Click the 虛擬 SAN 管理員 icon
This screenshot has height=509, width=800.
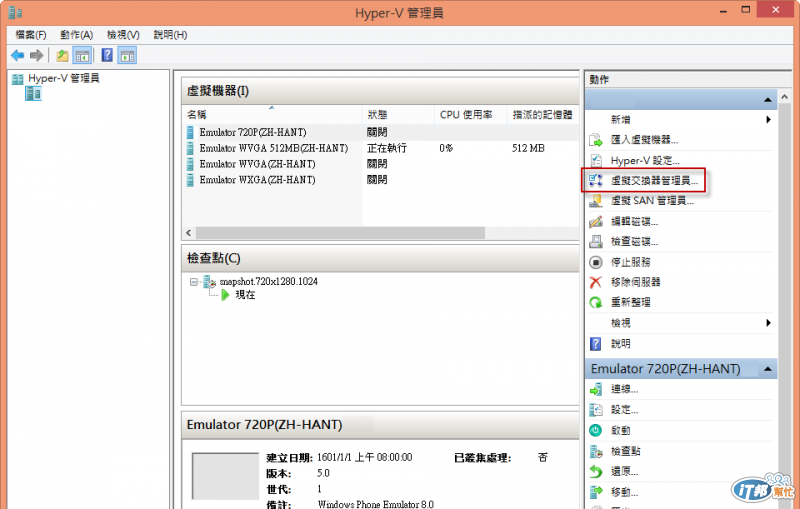click(x=595, y=201)
